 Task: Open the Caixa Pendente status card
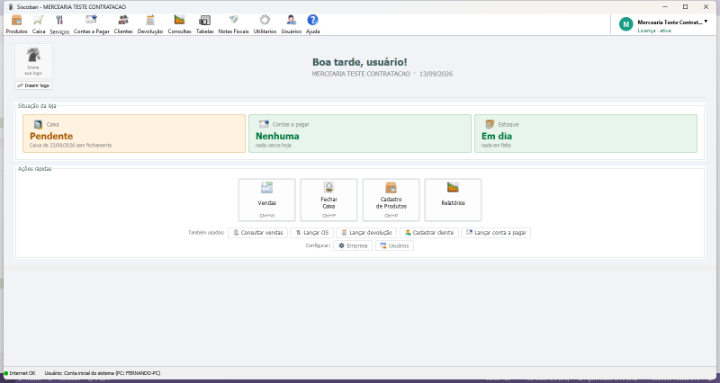click(134, 134)
